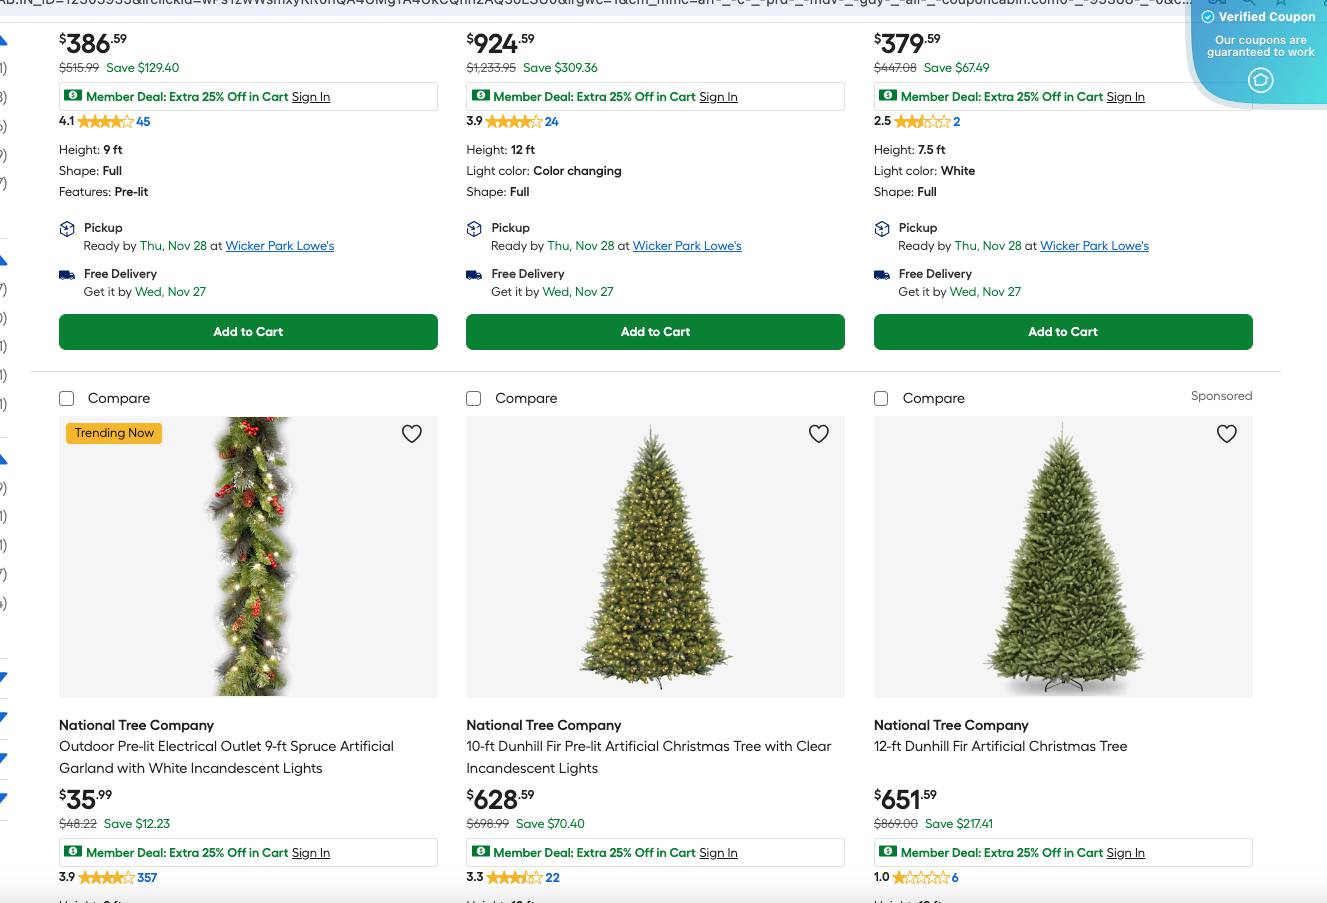The image size is (1327, 903).
Task: Open the Wicker Park Lowe's store link
Action: [279, 246]
